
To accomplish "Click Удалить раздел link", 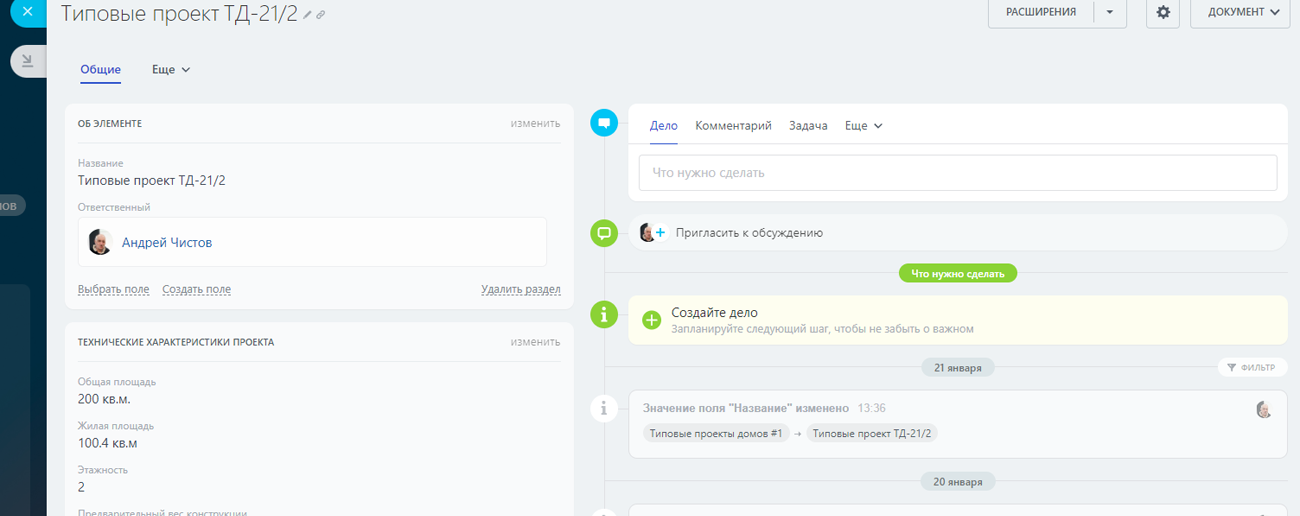I will point(520,289).
